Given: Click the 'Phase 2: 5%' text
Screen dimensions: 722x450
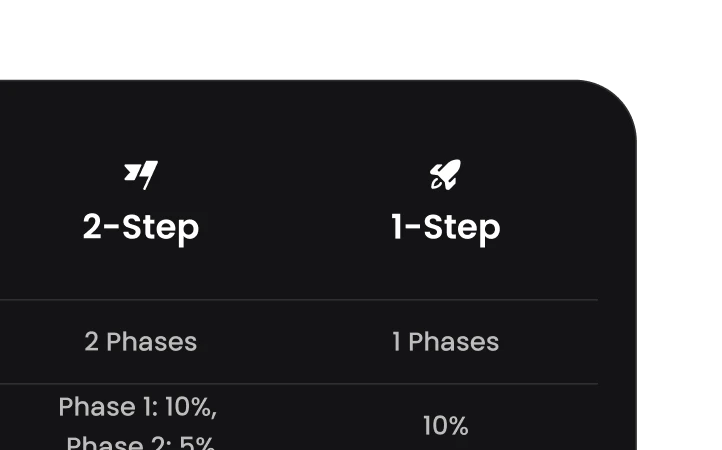Looking at the screenshot, I should 141,441.
